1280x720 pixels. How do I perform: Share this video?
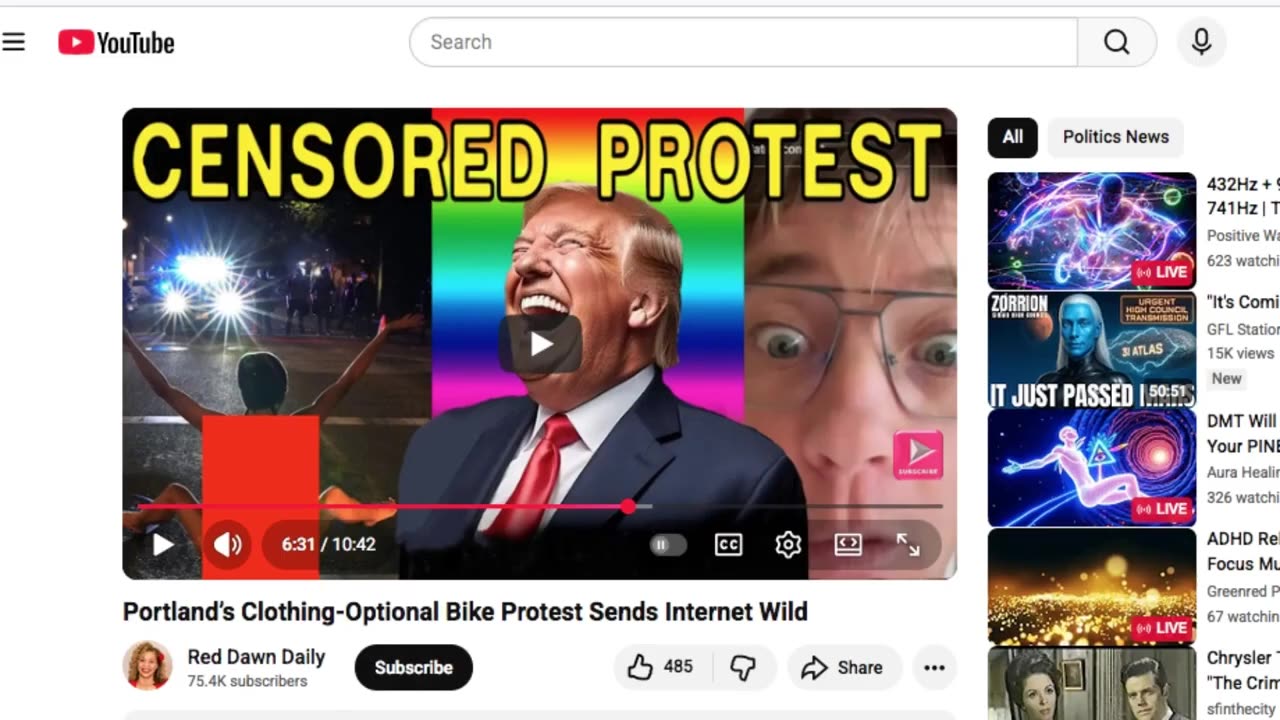point(843,667)
